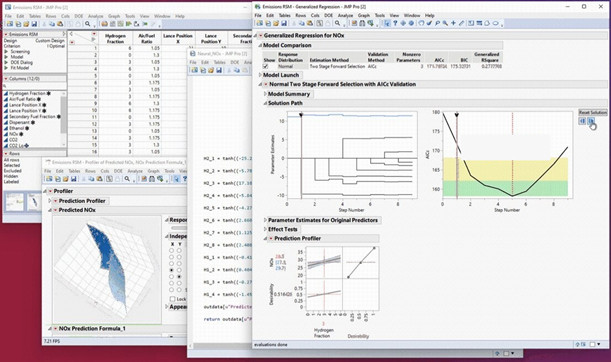611x362 pixels.
Task: Select the crosshairs plus tool
Action: click(453, 23)
